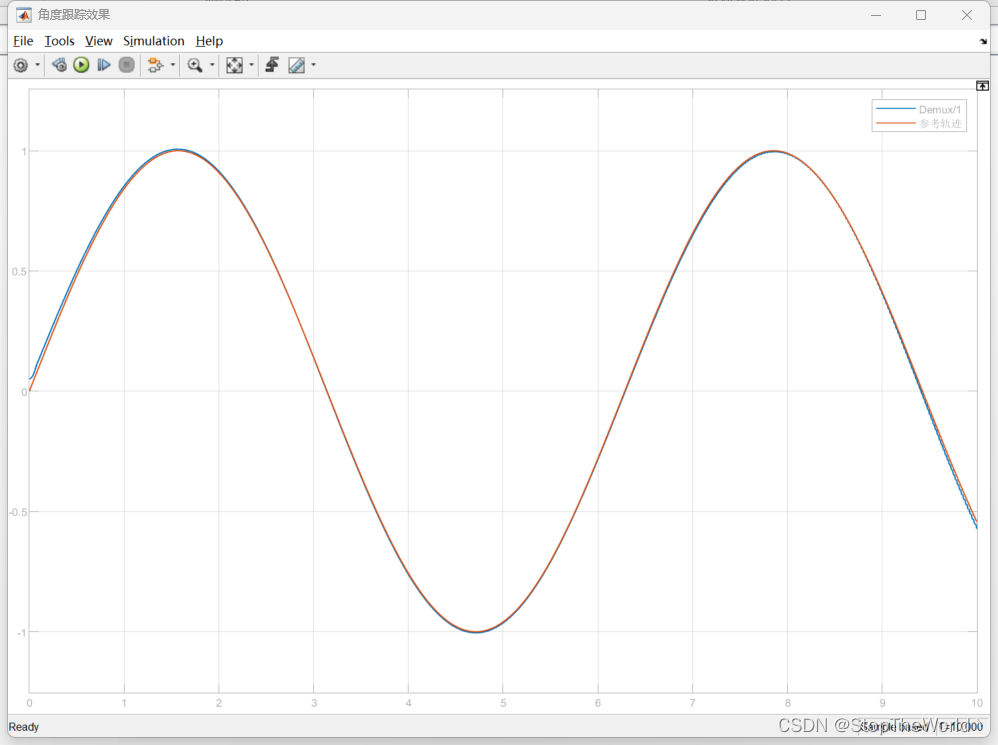Click the x-axis tick label 5
The image size is (998, 745).
(x=503, y=703)
